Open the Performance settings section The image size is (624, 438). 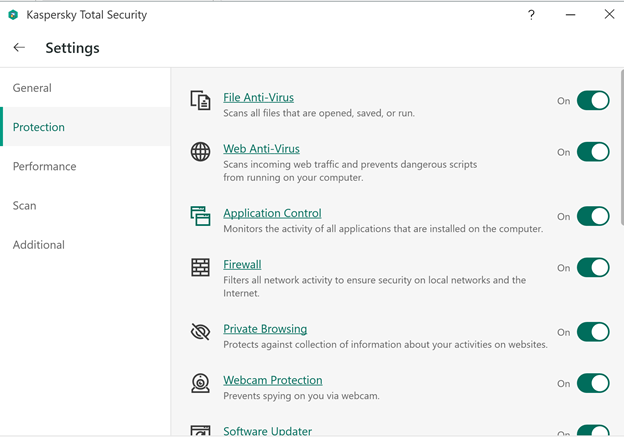point(85,166)
